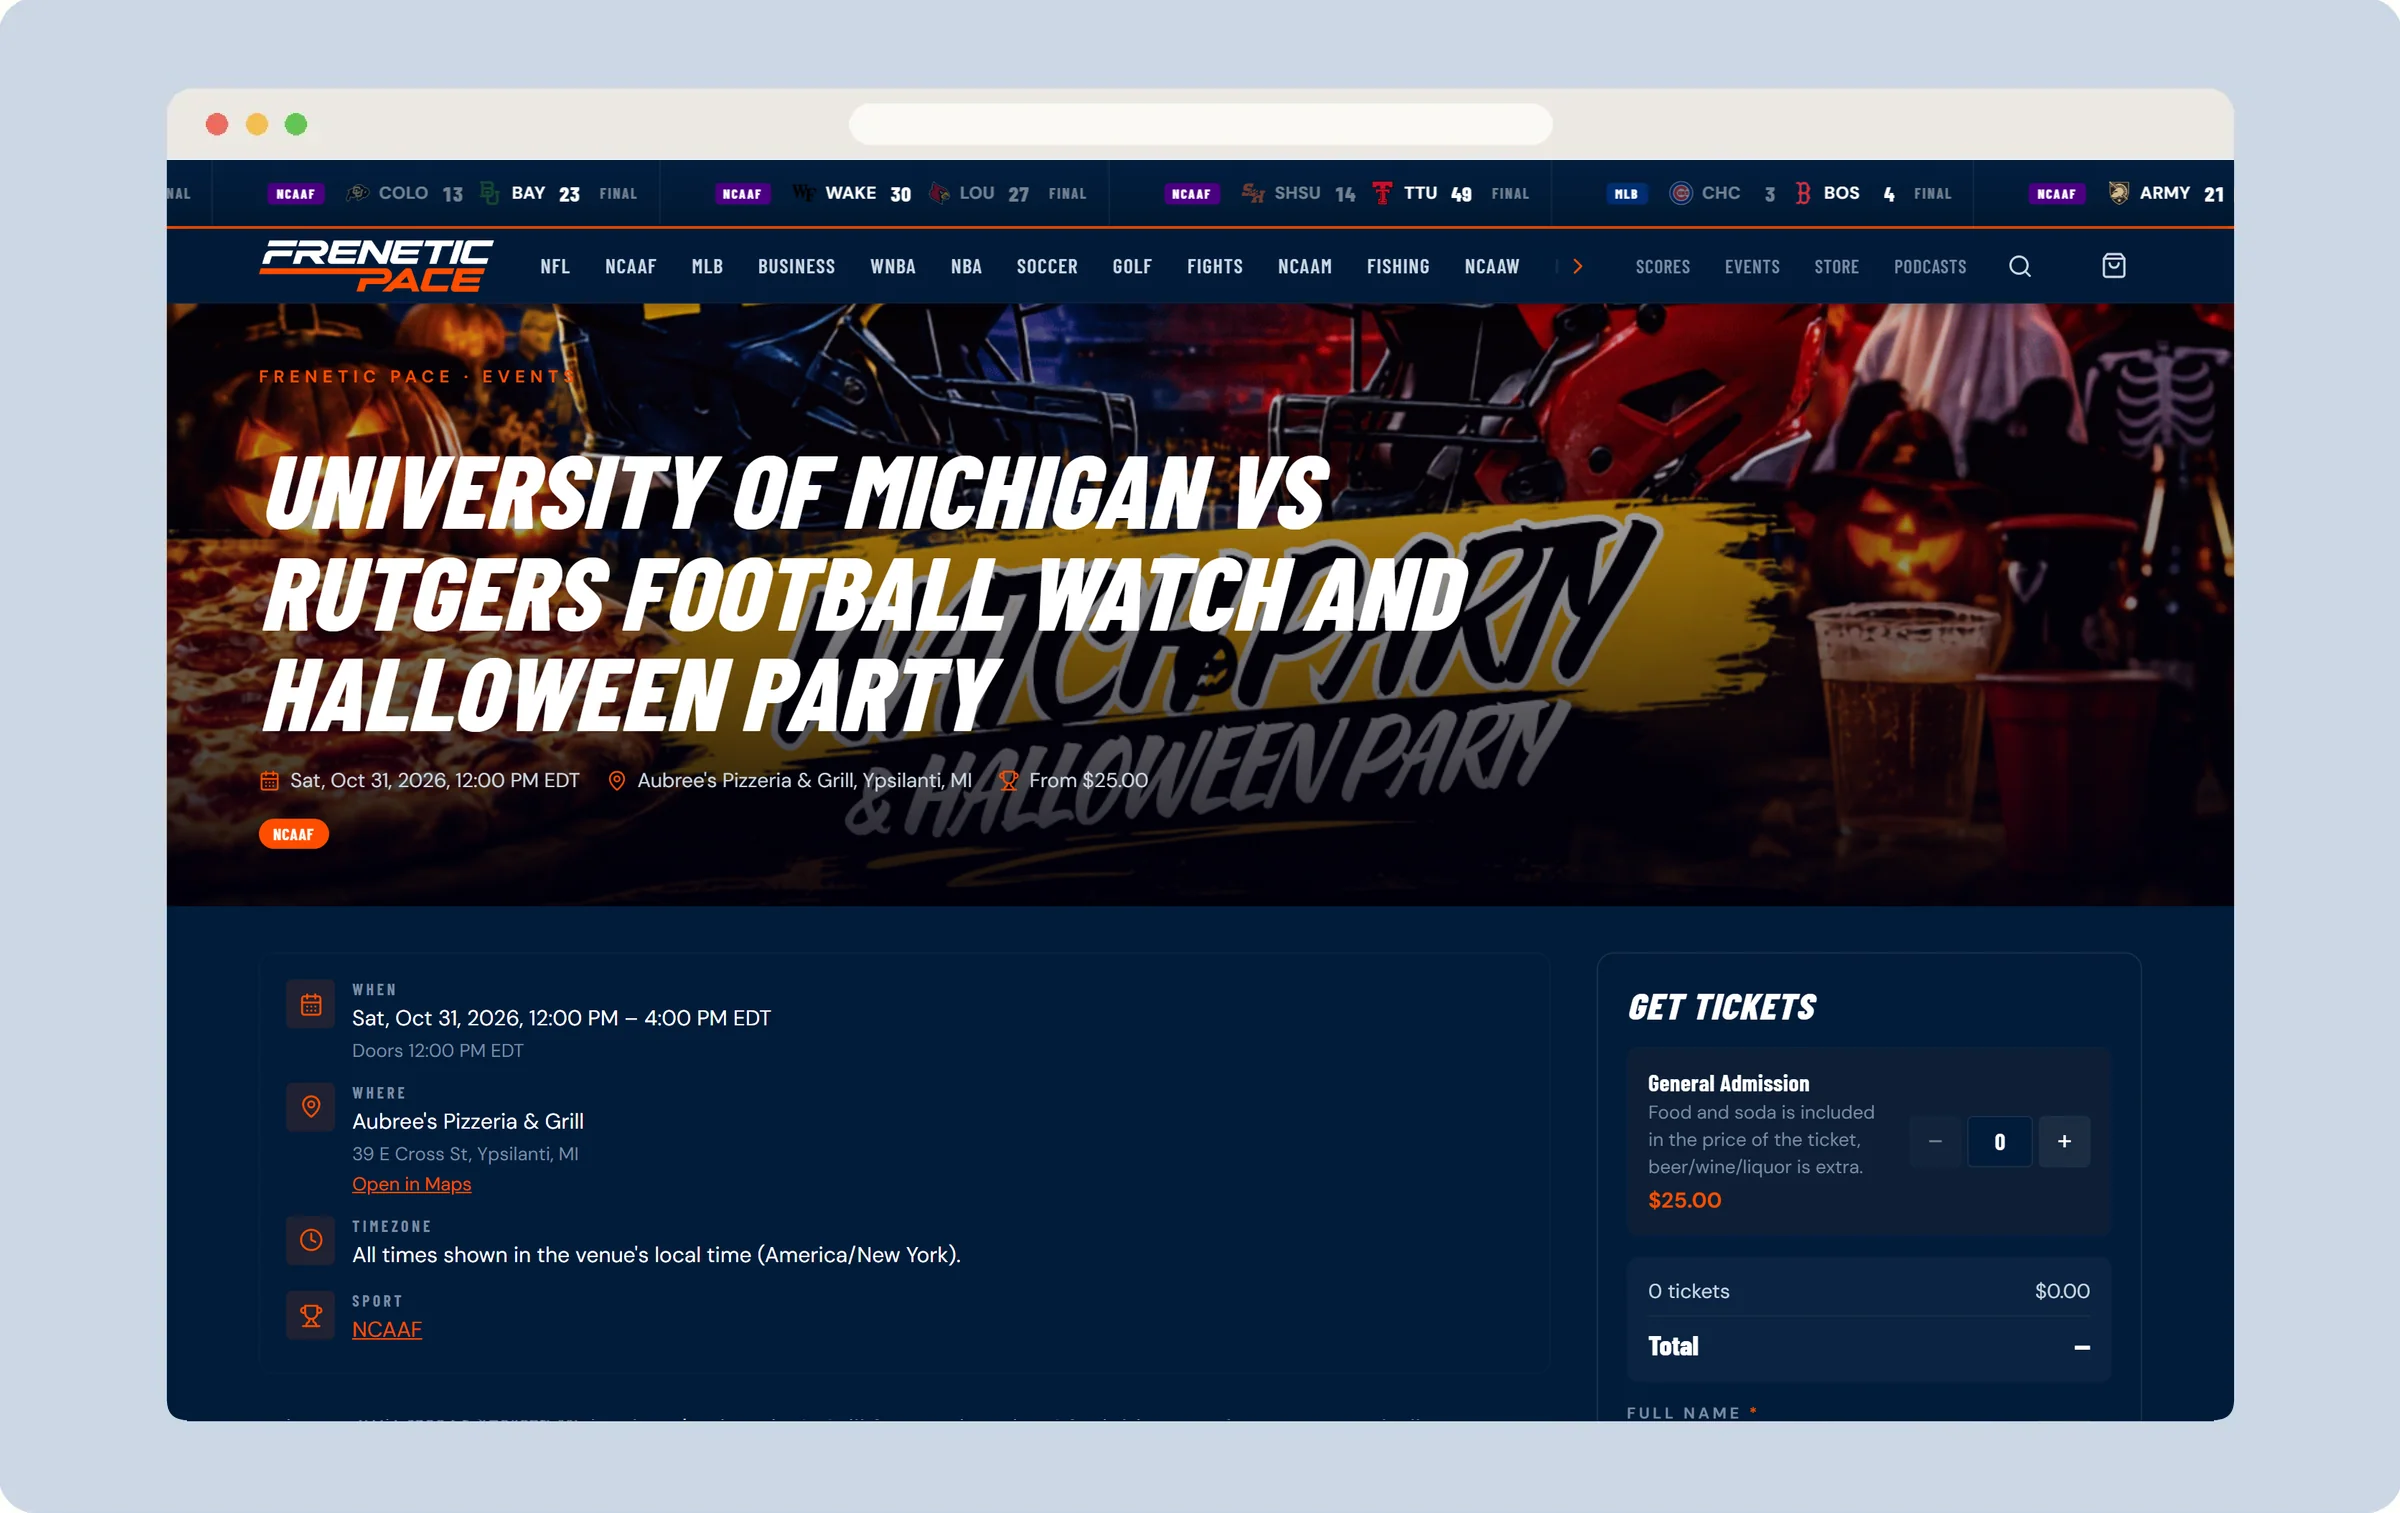Open the GOLF section

[1132, 266]
